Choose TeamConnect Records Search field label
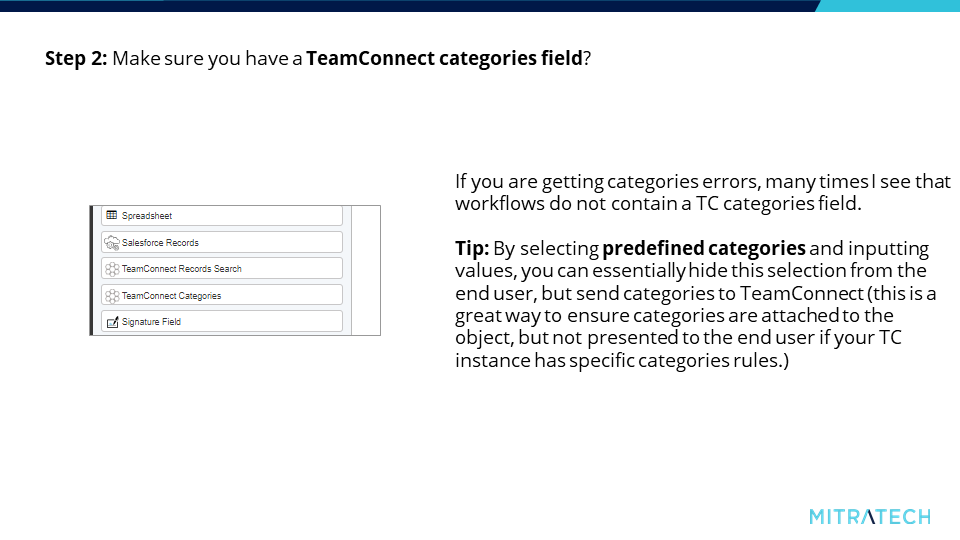Screen dimensions: 960x540 182,269
